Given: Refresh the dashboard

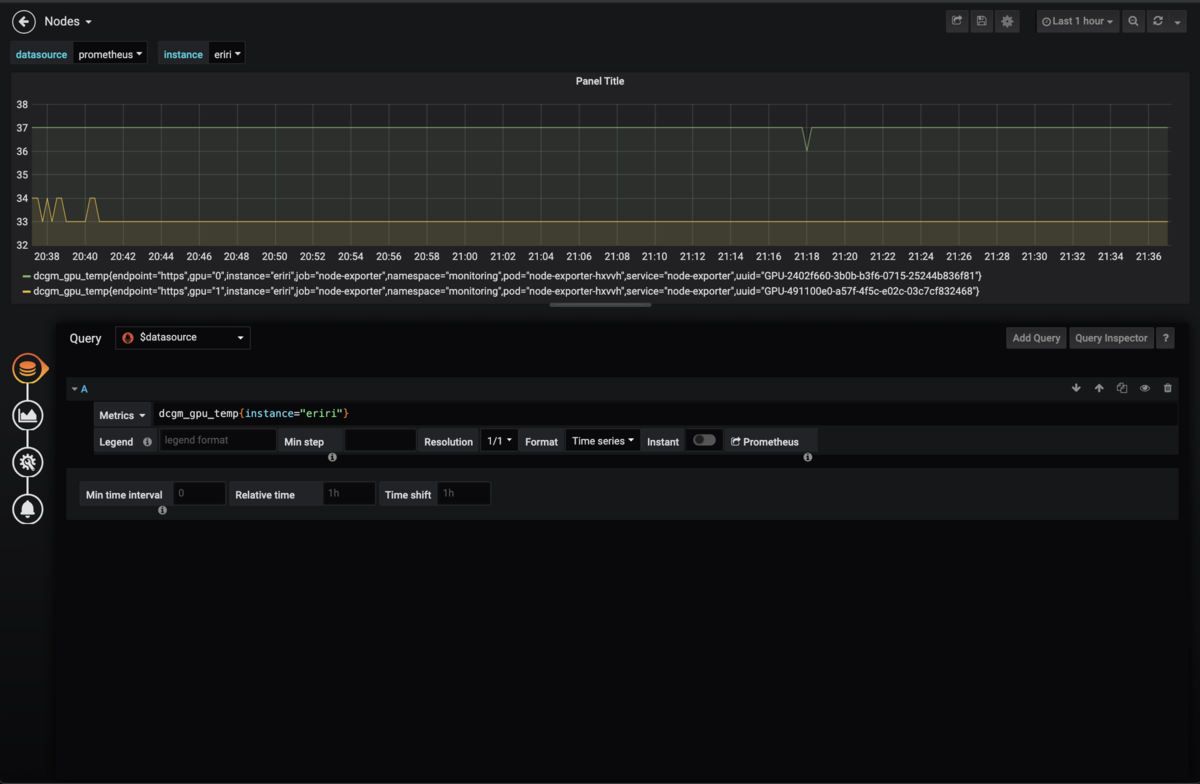Looking at the screenshot, I should click(x=1157, y=21).
